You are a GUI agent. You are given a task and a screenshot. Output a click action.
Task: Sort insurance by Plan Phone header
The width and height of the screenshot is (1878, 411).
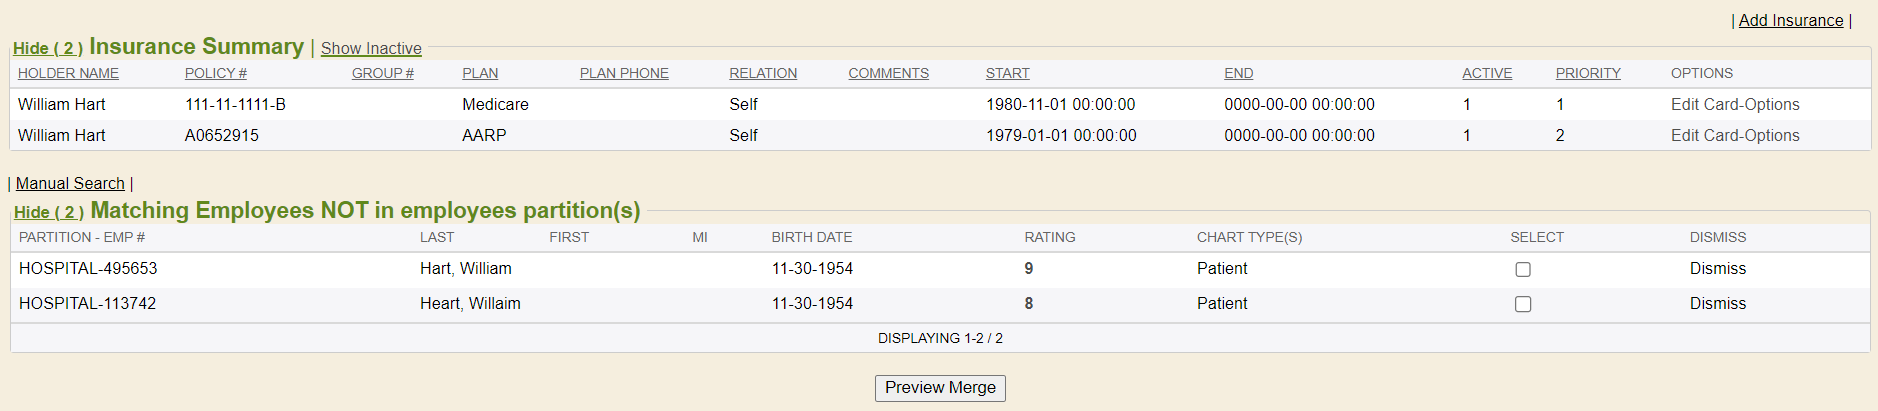point(624,73)
